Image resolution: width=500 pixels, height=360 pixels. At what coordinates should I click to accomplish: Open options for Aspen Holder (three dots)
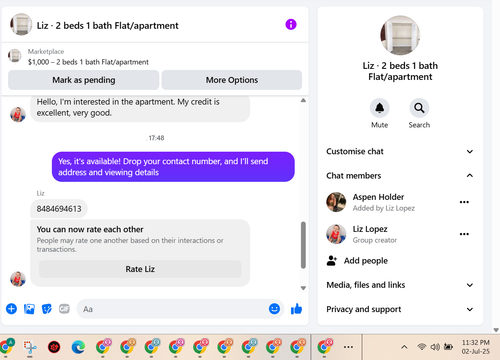point(464,202)
